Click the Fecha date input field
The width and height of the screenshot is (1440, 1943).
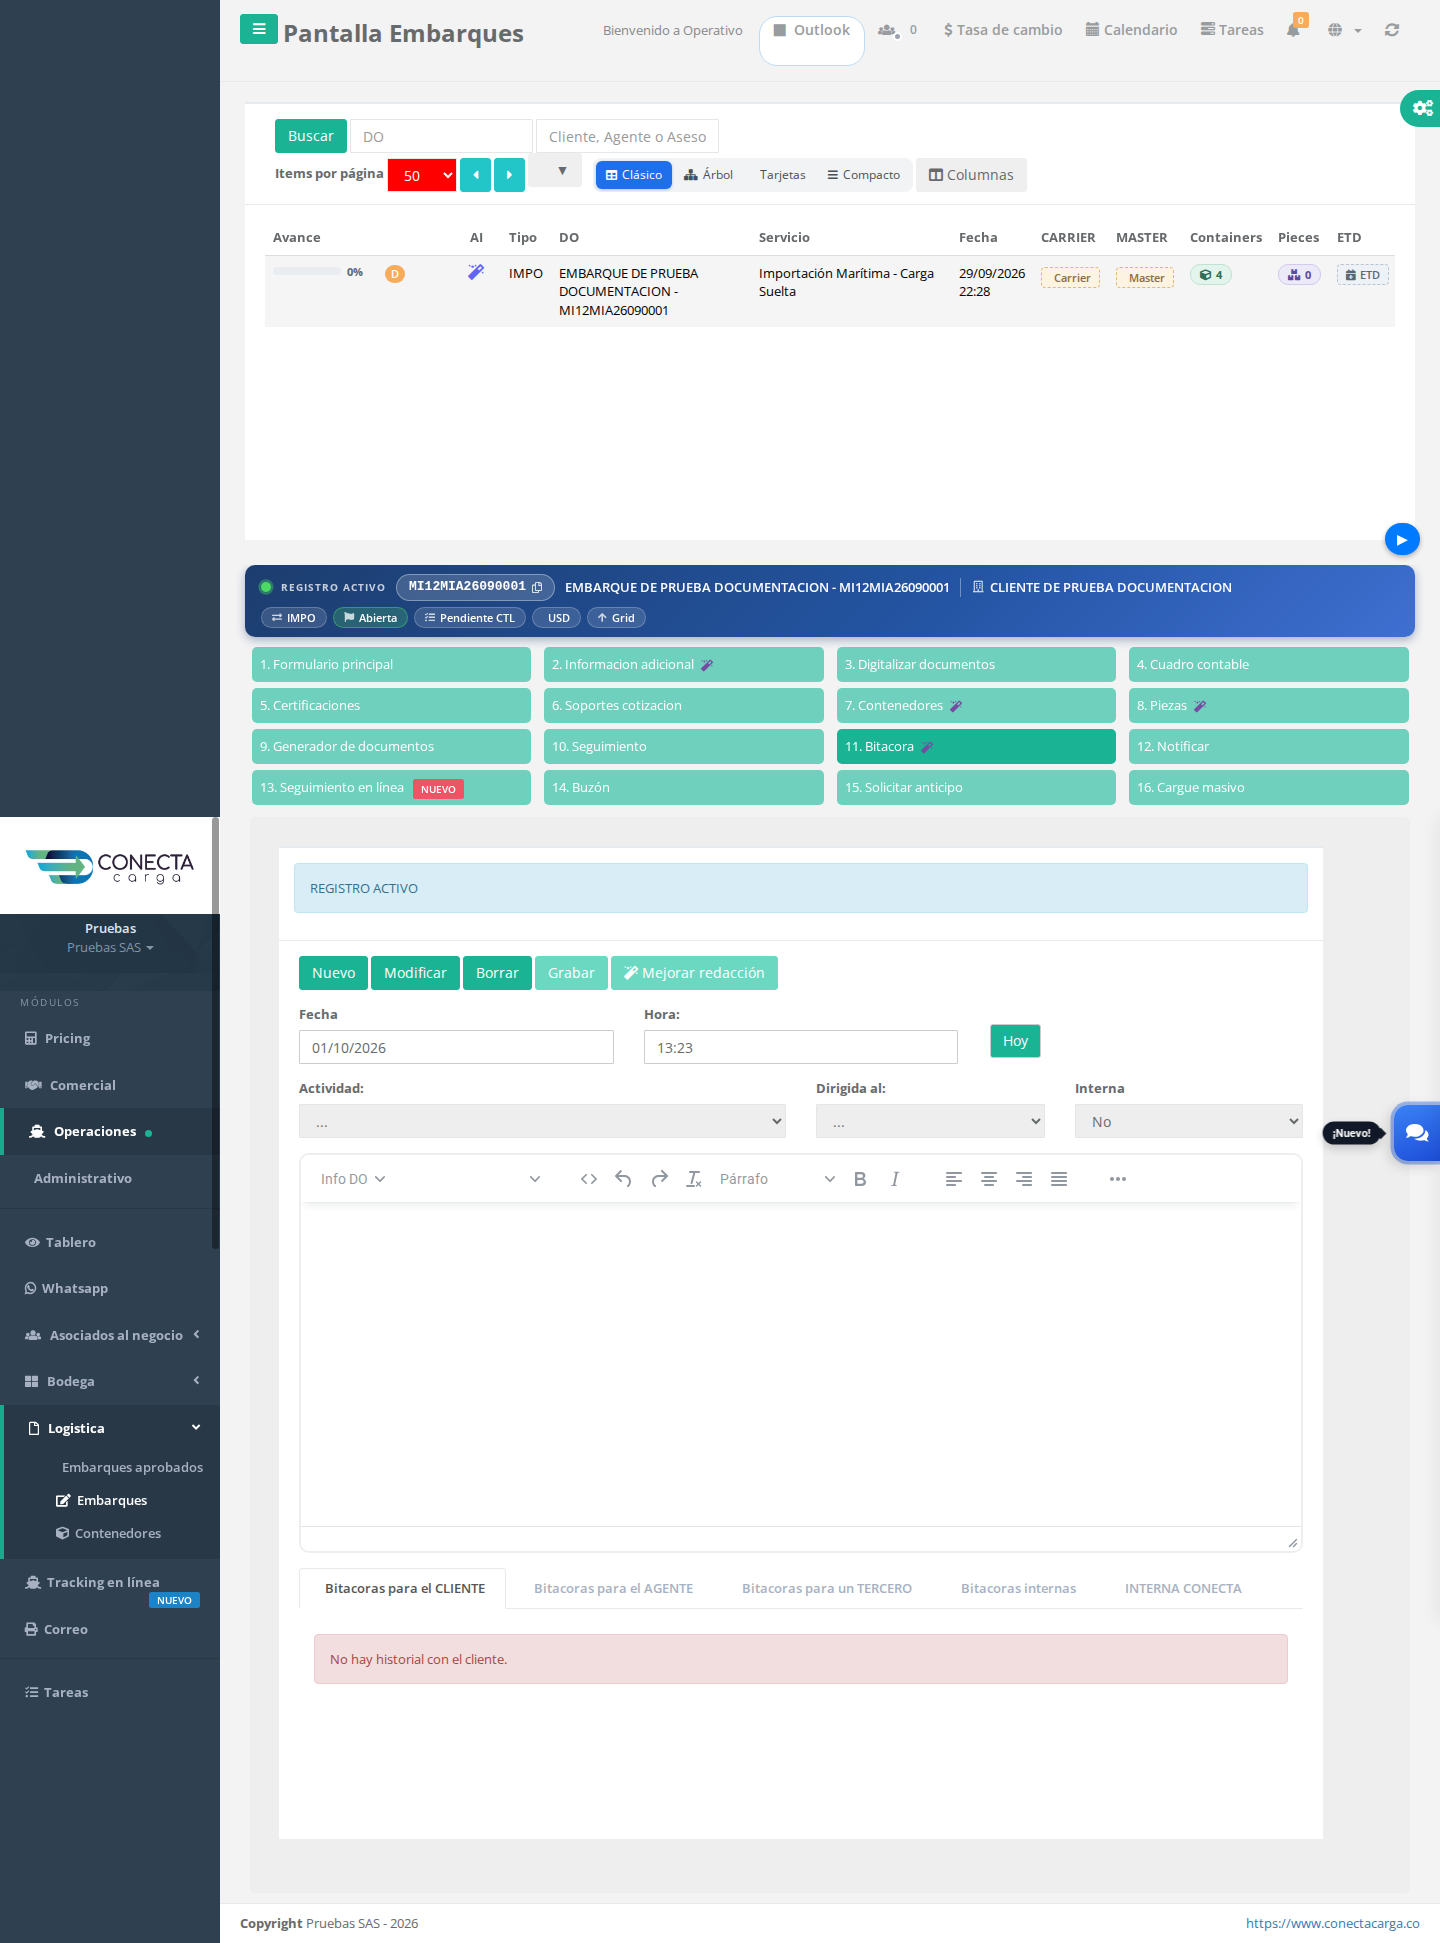tap(456, 1047)
